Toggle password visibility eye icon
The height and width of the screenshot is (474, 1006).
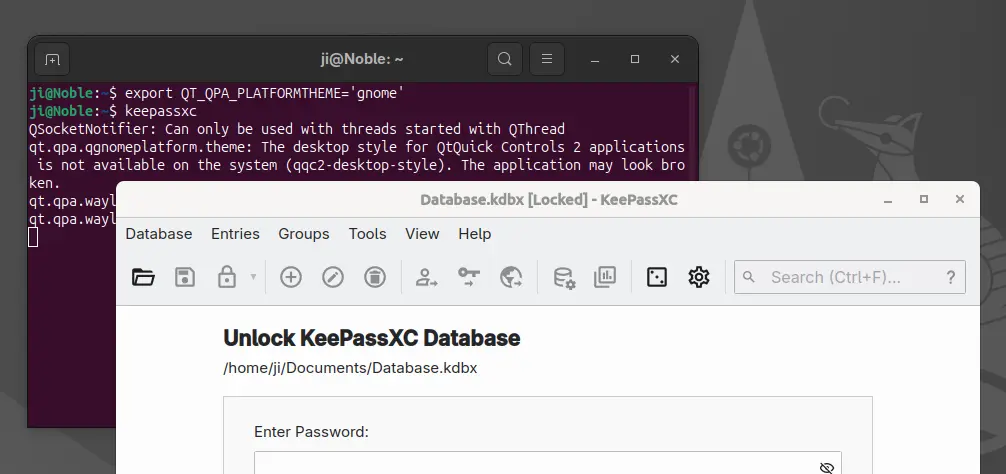point(826,467)
